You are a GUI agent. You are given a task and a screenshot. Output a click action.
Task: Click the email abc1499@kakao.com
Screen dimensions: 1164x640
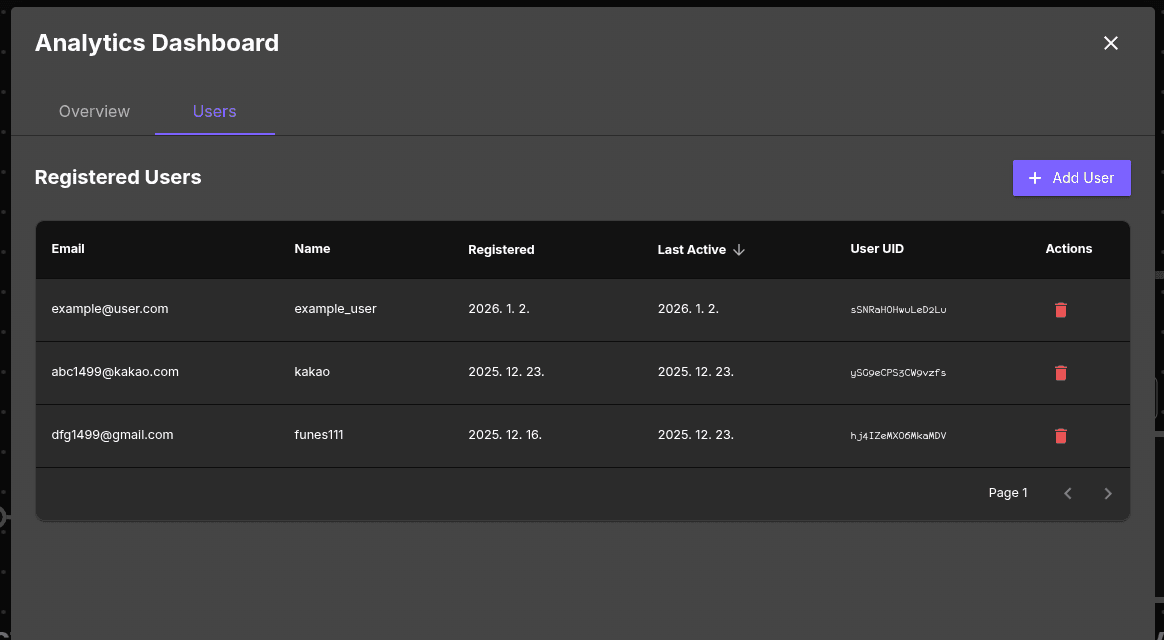pyautogui.click(x=117, y=371)
